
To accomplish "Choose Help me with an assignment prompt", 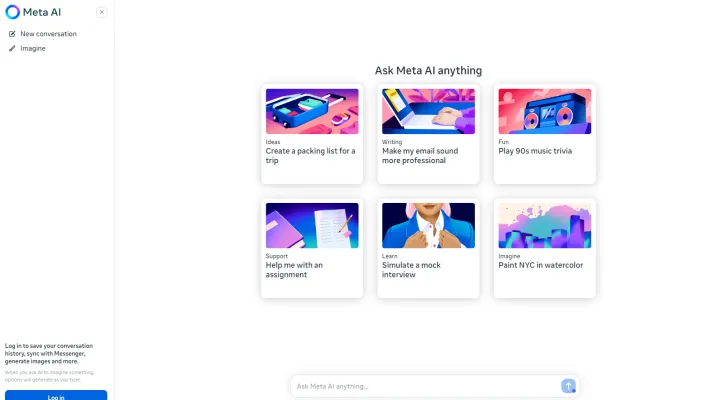I will click(x=294, y=270).
